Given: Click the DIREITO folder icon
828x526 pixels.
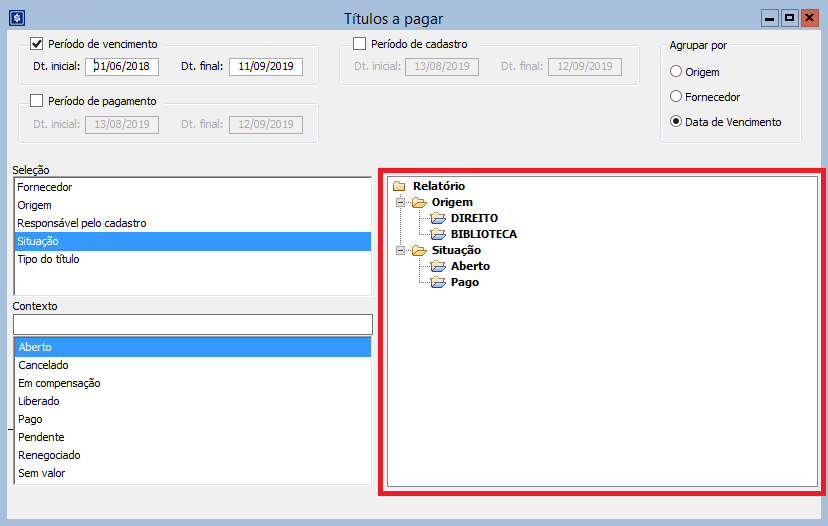Looking at the screenshot, I should 437,218.
